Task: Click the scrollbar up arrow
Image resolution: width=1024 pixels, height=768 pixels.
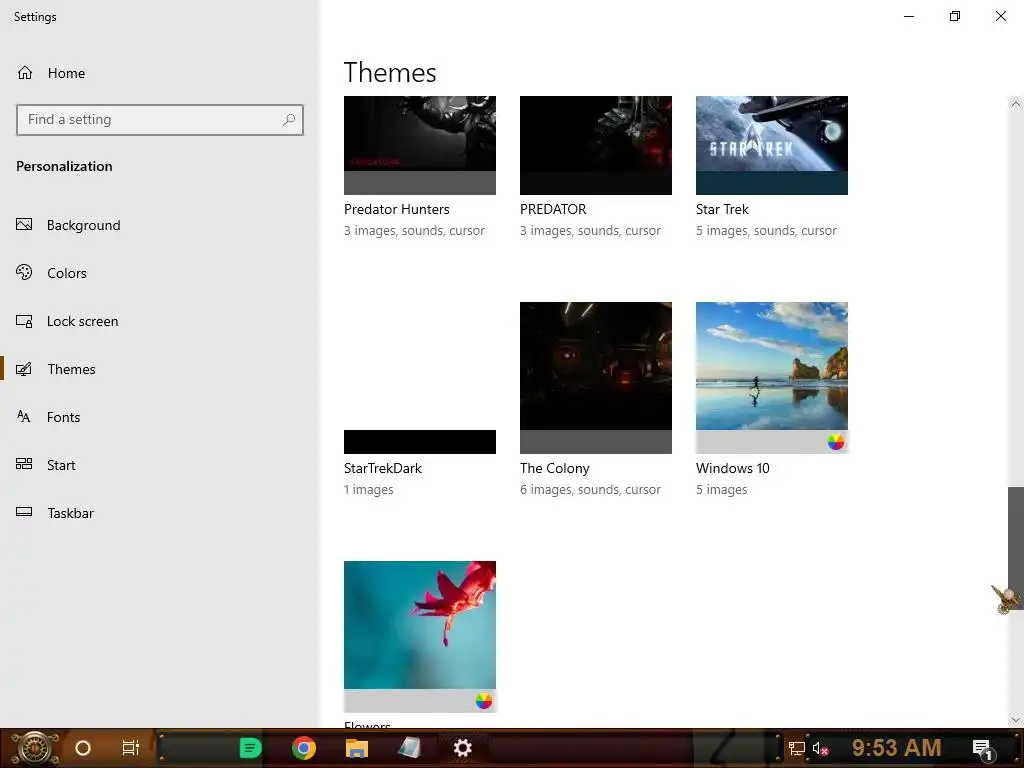Action: 1015,104
